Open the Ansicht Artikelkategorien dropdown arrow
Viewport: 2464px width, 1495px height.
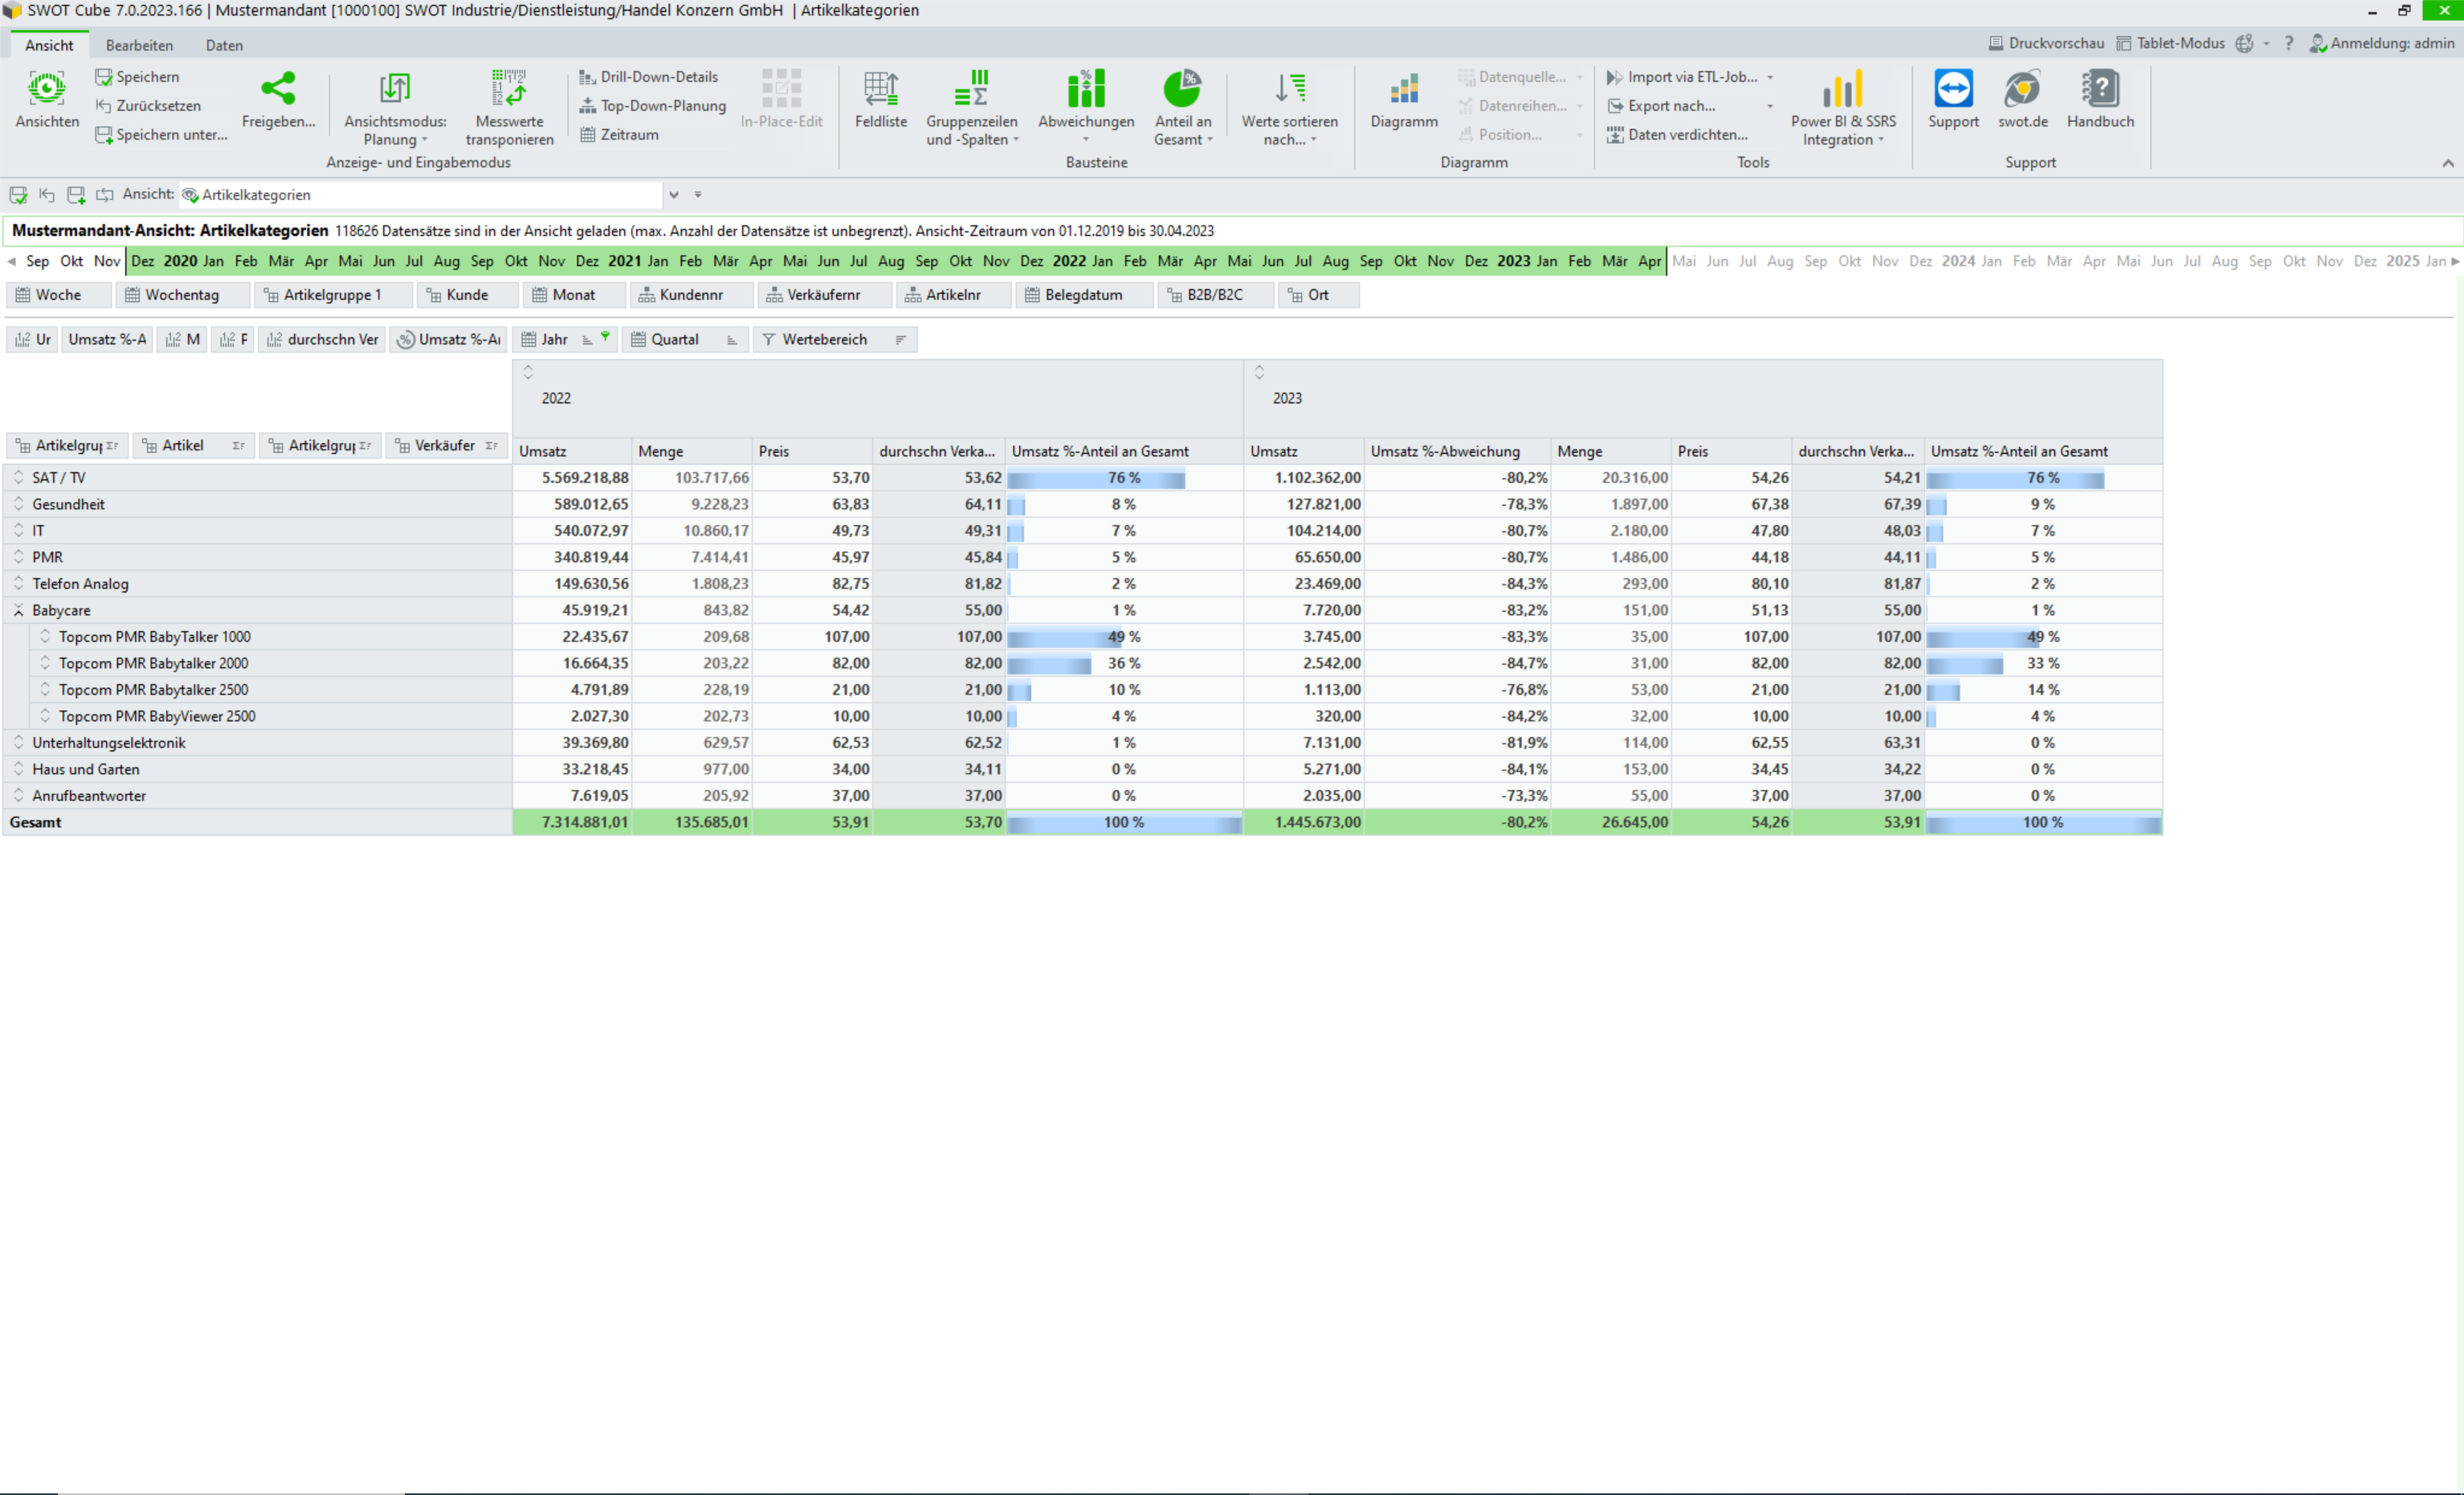tap(674, 195)
